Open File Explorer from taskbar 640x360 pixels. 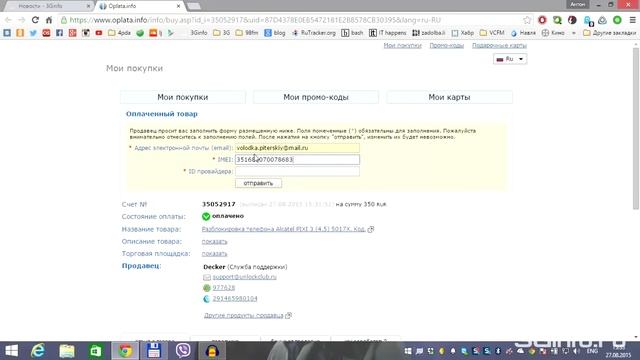67,351
